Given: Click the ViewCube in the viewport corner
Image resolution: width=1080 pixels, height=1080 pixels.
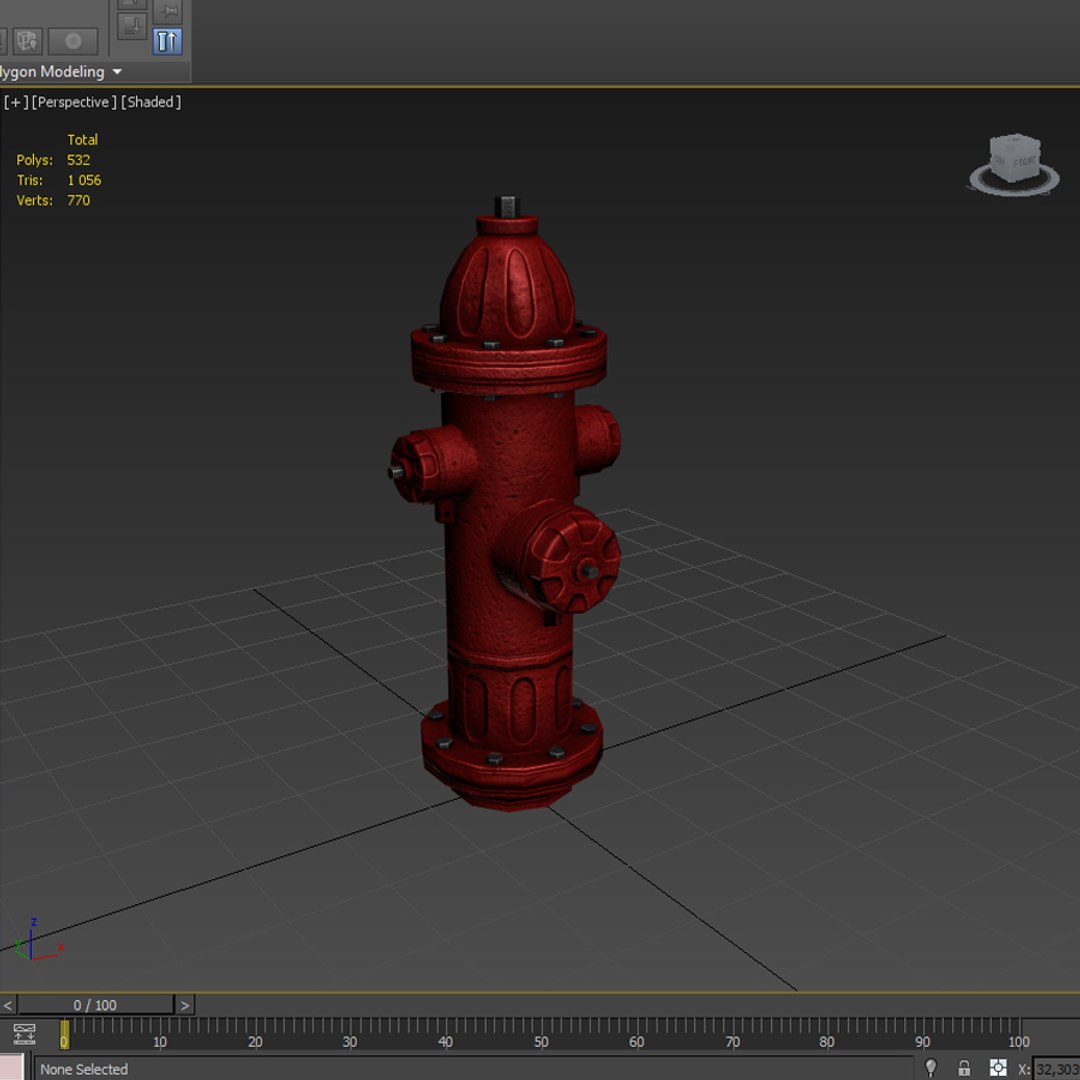Looking at the screenshot, I should coord(1015,157).
